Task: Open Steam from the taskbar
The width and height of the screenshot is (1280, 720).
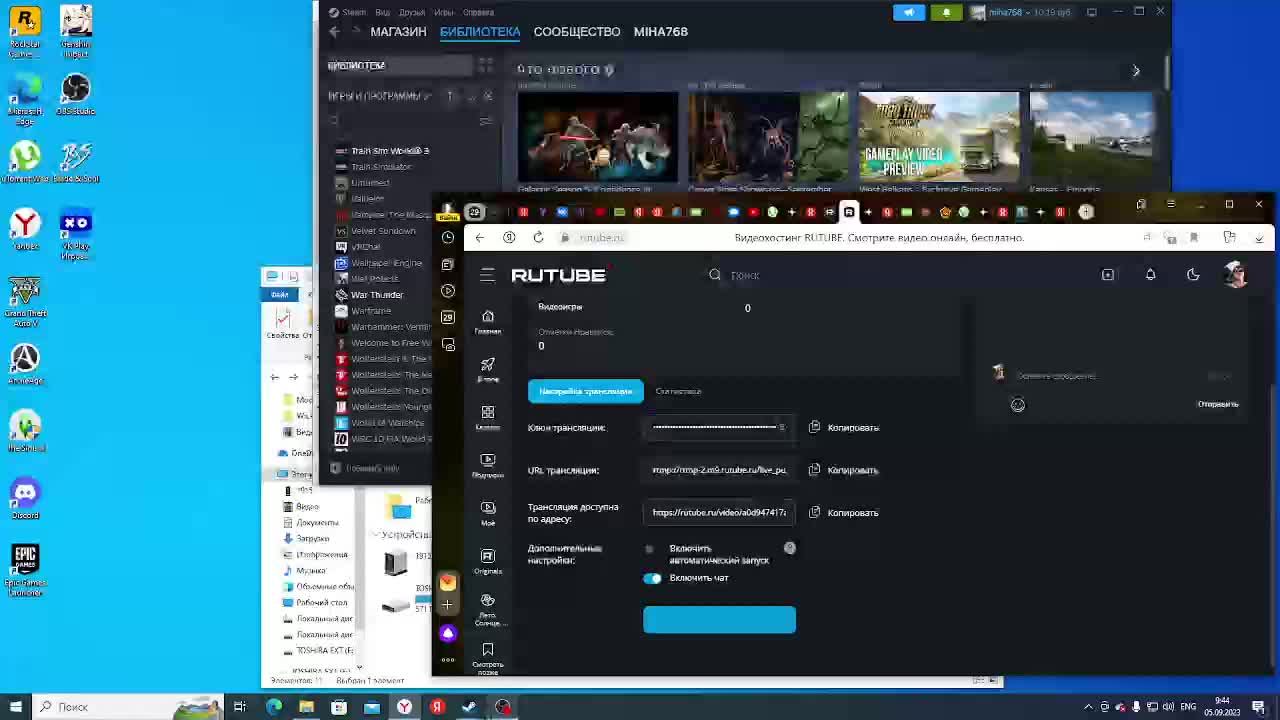Action: 470,707
